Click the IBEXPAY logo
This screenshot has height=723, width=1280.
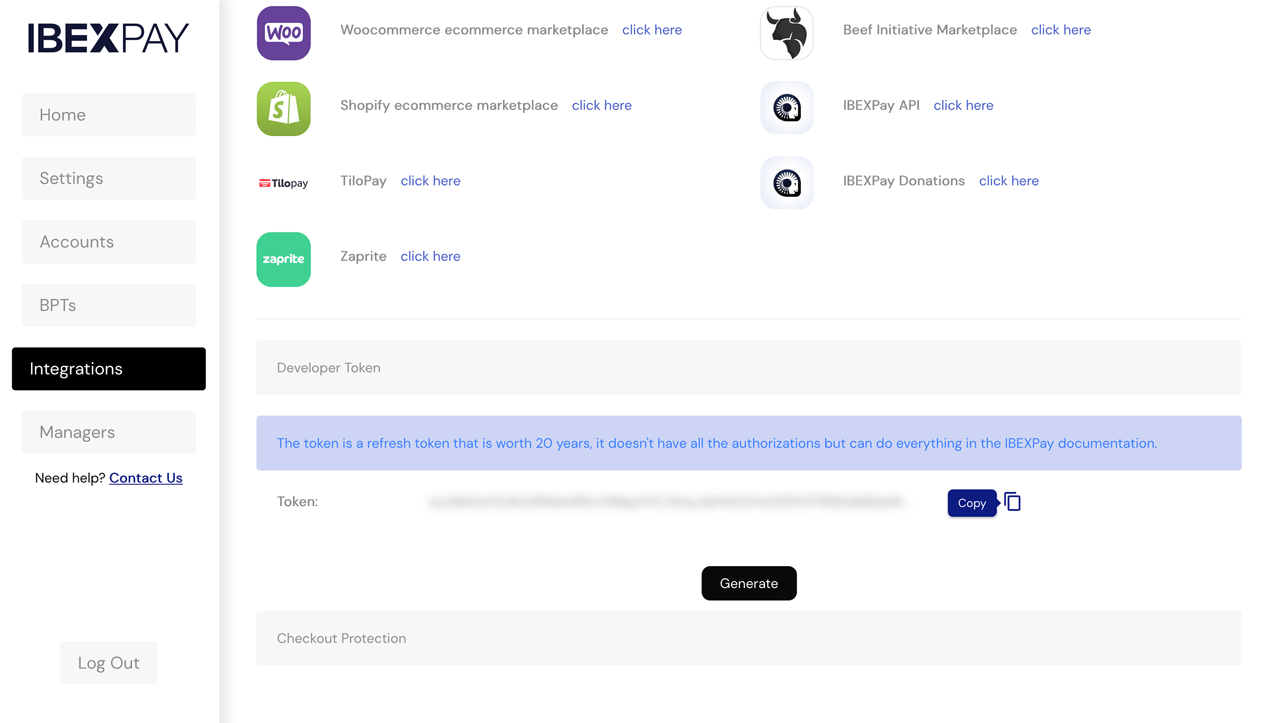[x=107, y=36]
